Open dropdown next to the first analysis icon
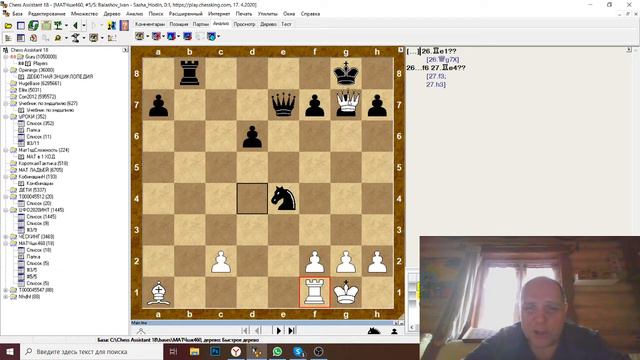Viewport: 640px width, 360px height. (147, 36)
